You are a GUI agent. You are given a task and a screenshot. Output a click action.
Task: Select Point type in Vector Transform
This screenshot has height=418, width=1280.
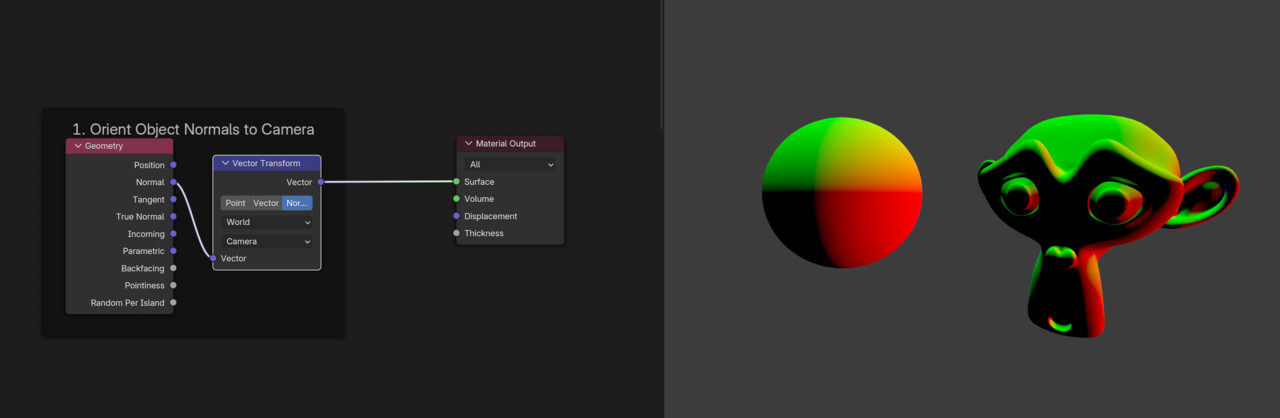click(235, 203)
